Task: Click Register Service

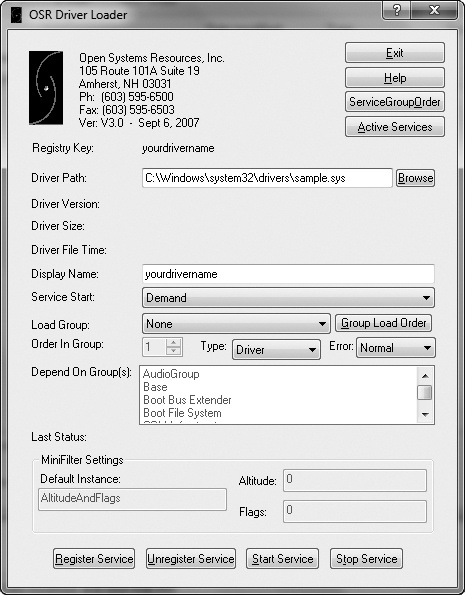Action: (94, 559)
